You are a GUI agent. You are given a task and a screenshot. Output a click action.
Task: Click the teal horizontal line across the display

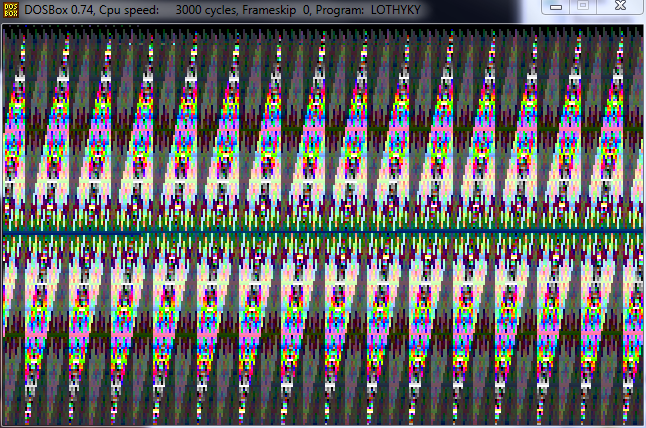pyautogui.click(x=322, y=232)
